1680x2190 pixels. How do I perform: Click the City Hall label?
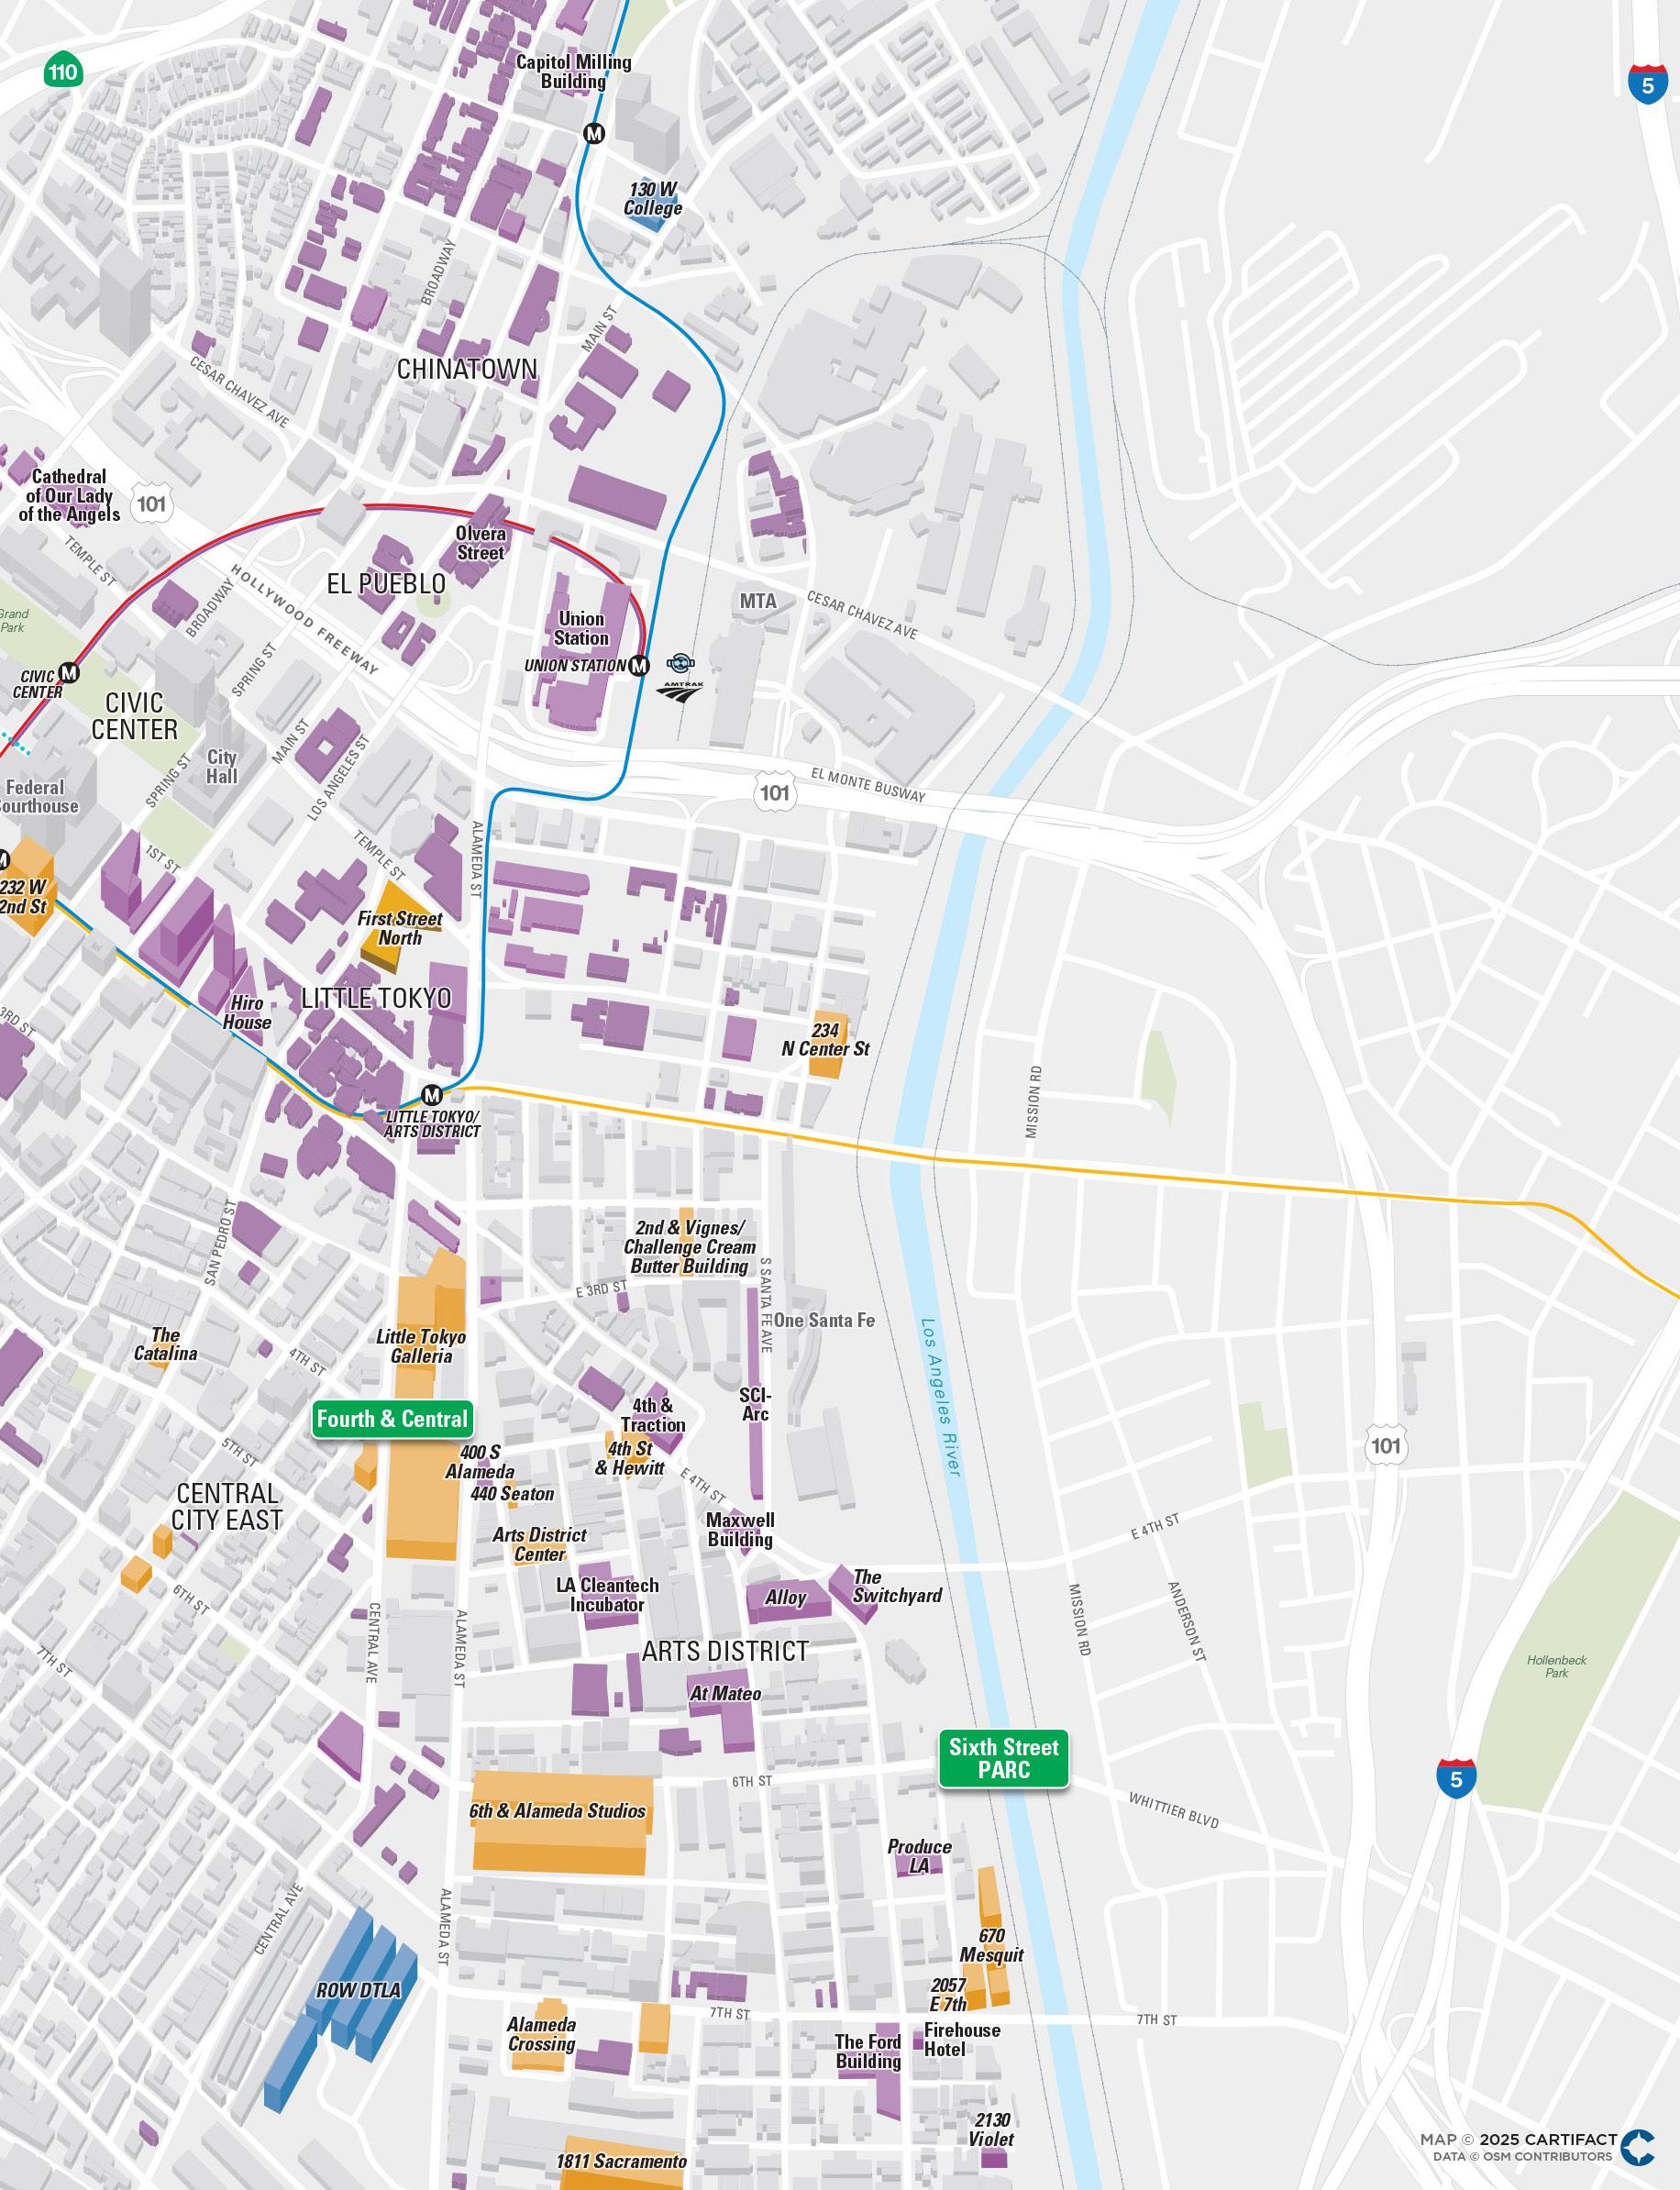click(222, 767)
